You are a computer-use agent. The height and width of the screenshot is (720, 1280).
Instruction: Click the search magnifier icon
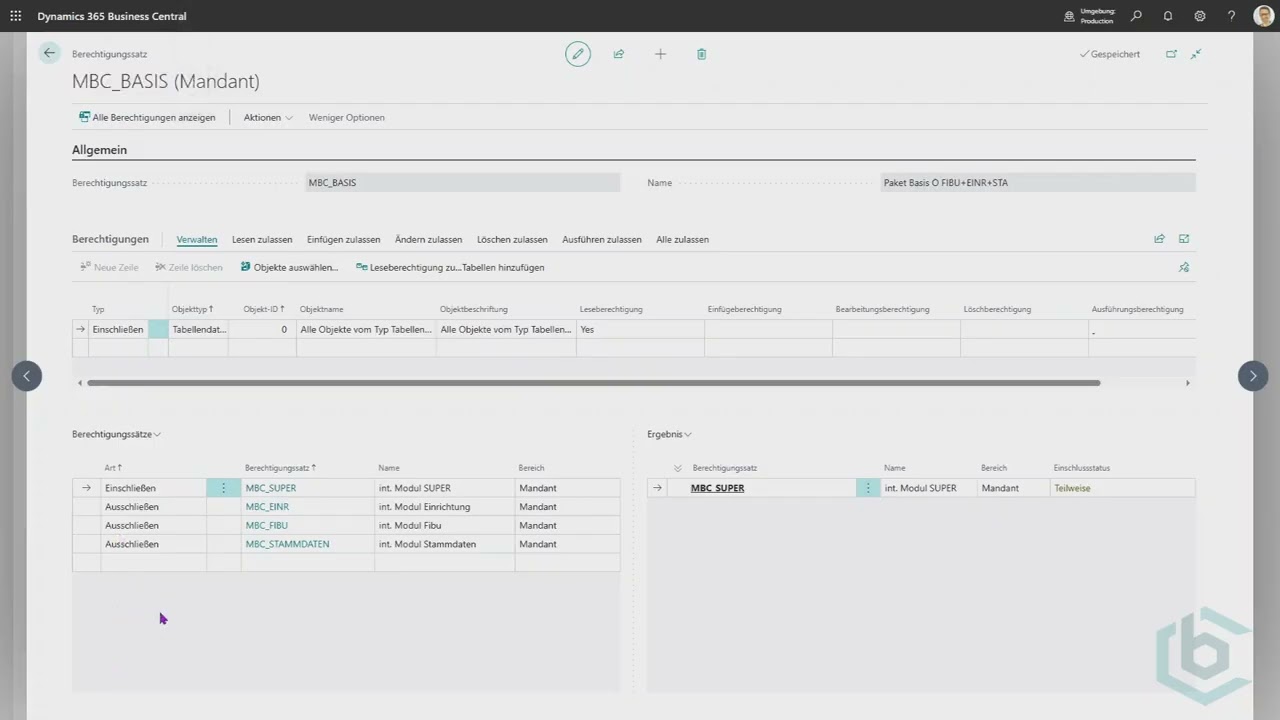click(1136, 16)
